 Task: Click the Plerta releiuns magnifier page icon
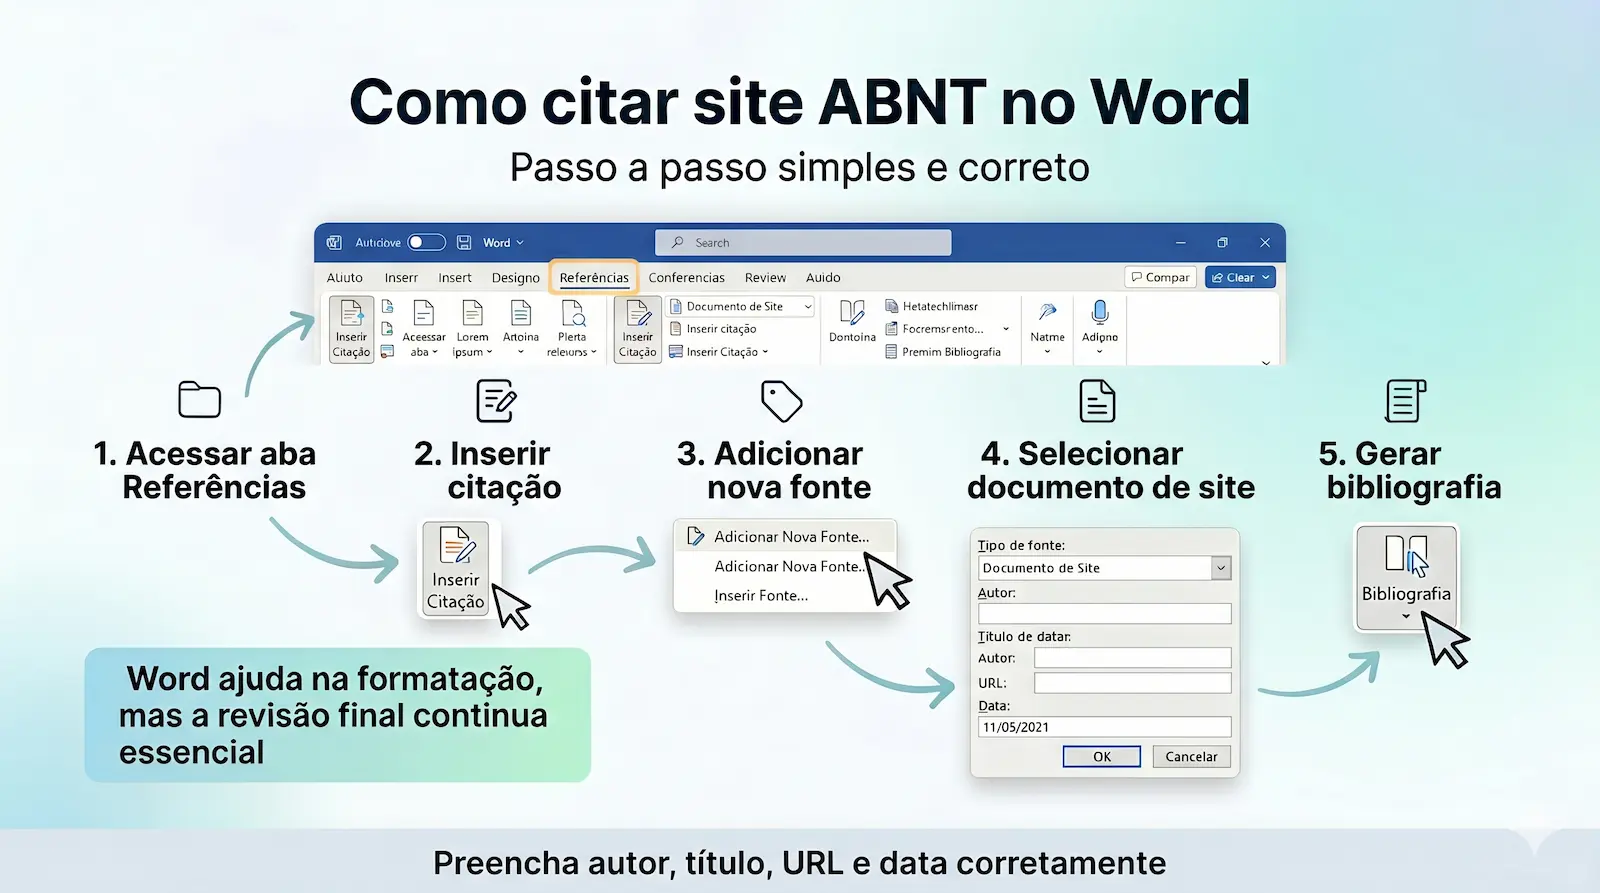point(573,314)
